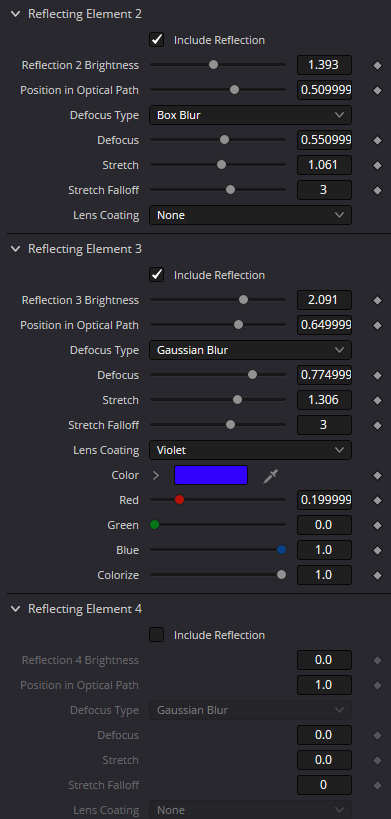Click the Green value field 0.0
This screenshot has width=391, height=819.
tap(324, 525)
